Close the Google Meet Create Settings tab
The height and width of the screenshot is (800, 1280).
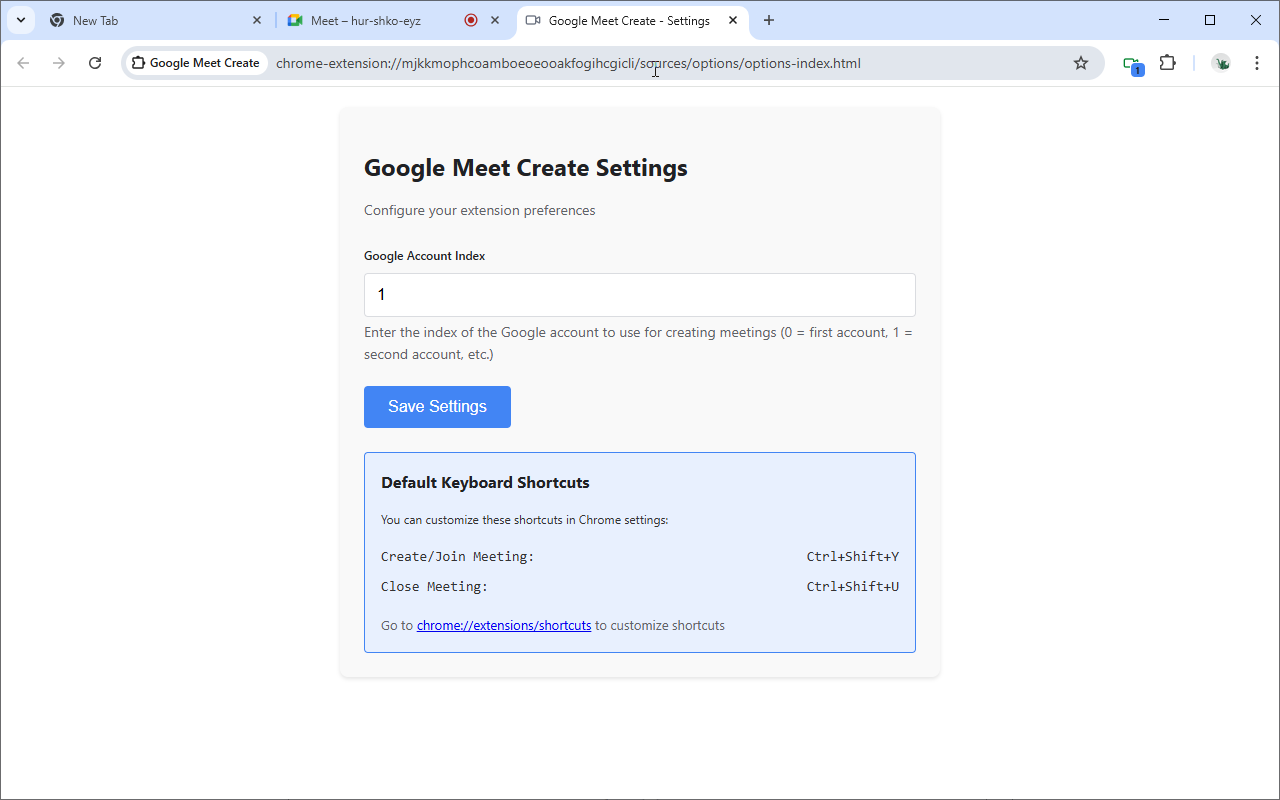coord(733,20)
